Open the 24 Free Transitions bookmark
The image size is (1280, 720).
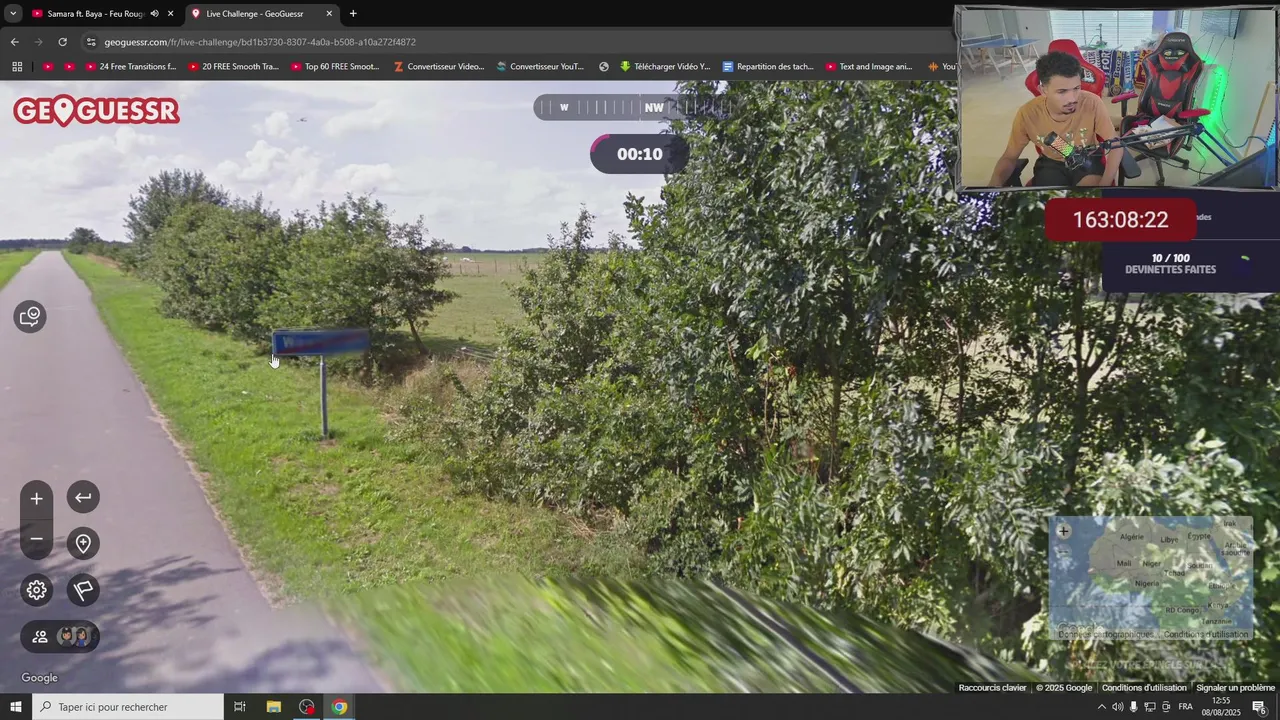tap(131, 67)
